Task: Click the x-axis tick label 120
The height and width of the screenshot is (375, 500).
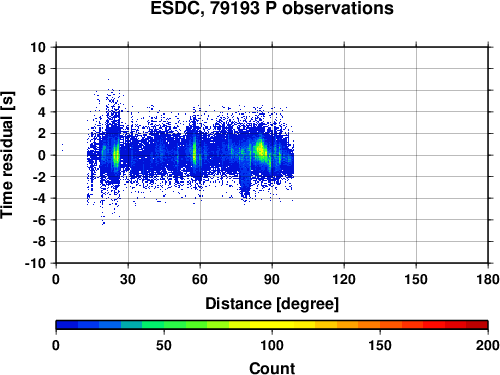Action: coord(344,279)
